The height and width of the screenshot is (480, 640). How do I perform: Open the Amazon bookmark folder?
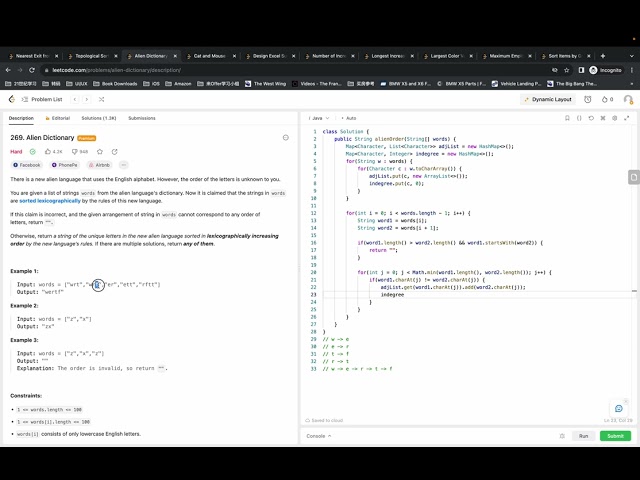click(x=178, y=84)
